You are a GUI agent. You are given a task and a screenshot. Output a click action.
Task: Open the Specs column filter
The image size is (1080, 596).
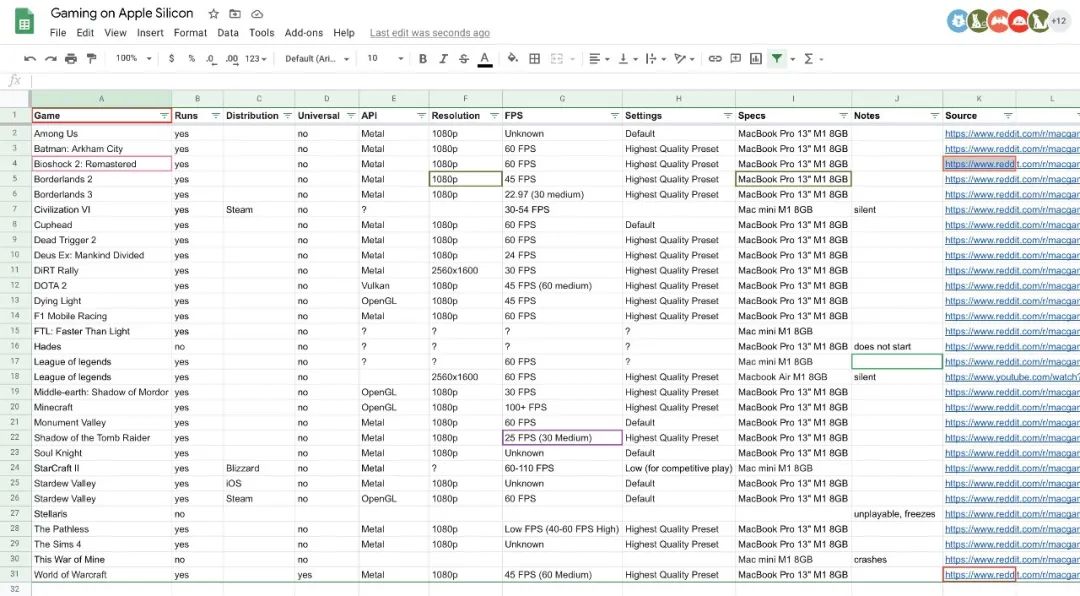tap(843, 116)
